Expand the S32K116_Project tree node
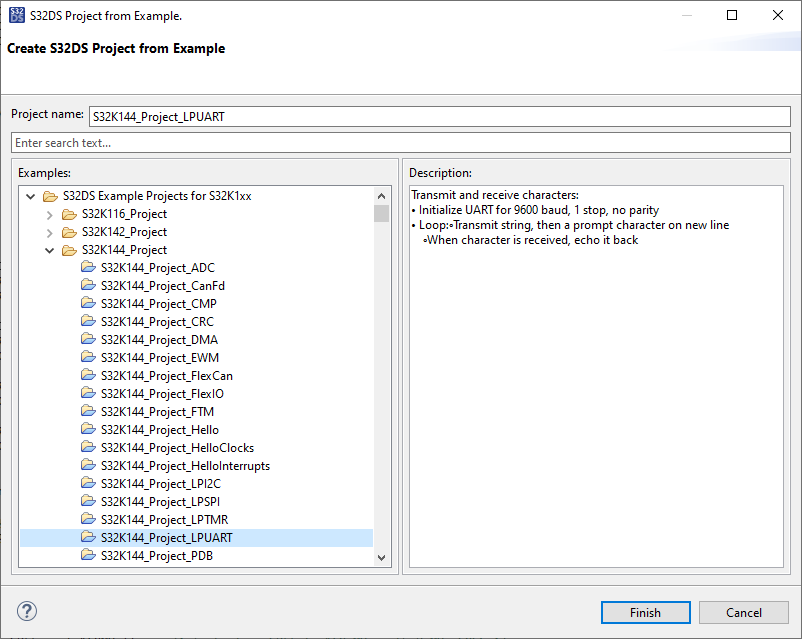This screenshot has width=802, height=639. tap(50, 214)
